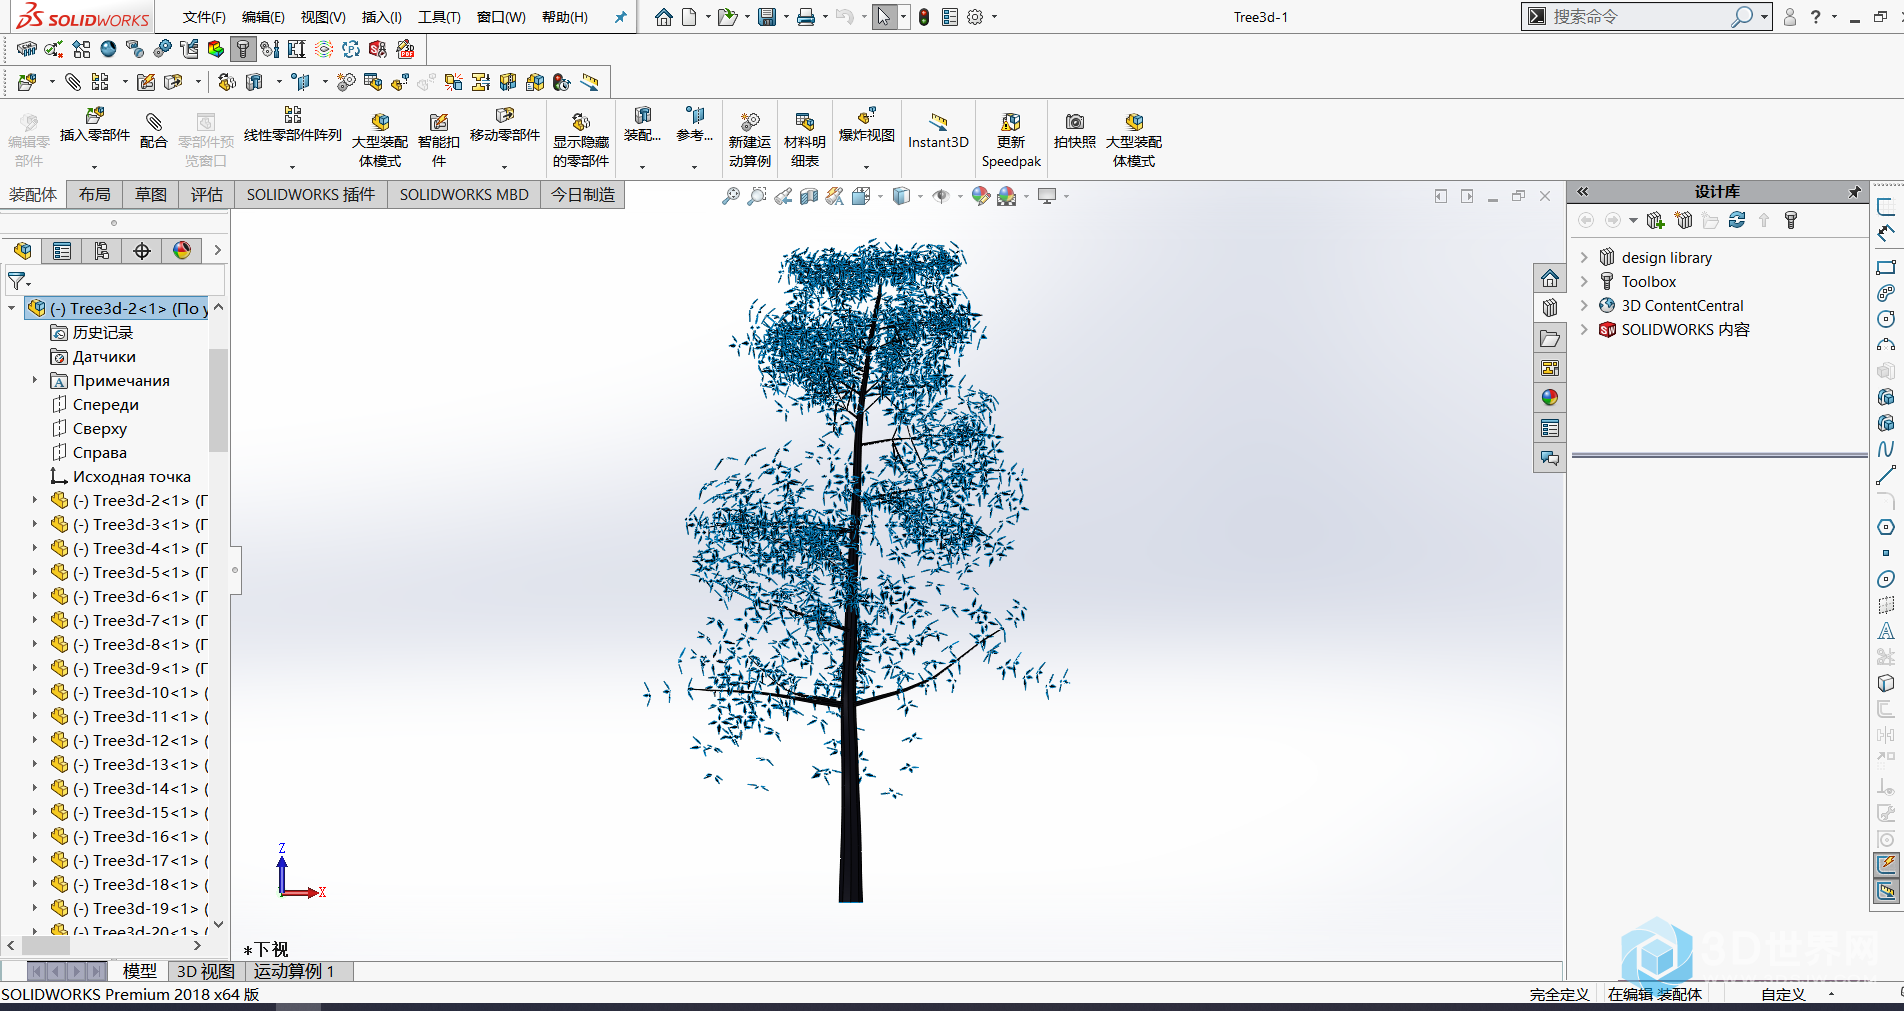Viewport: 1904px width, 1011px height.
Task: Open the ConfigurationManager tab icon
Action: point(102,250)
